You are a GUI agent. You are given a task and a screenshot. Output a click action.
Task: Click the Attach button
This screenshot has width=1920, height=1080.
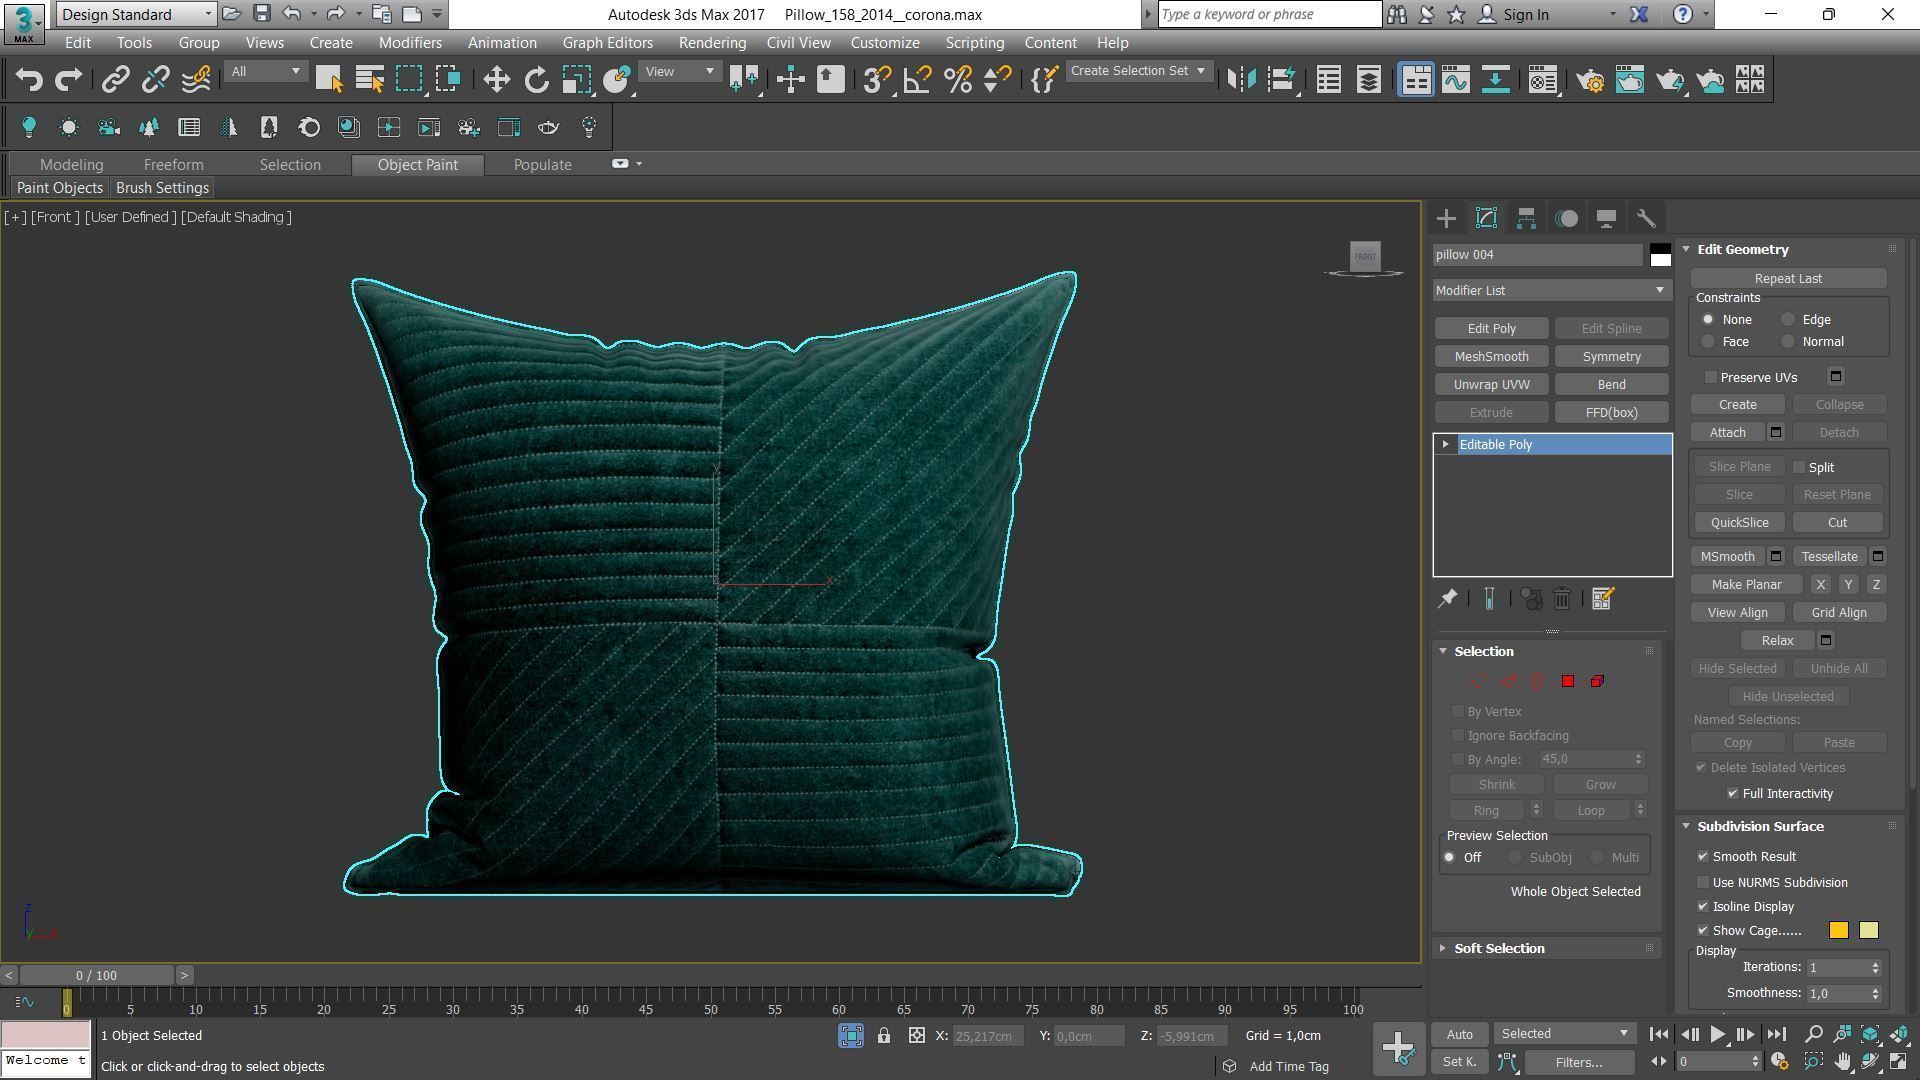coord(1727,433)
